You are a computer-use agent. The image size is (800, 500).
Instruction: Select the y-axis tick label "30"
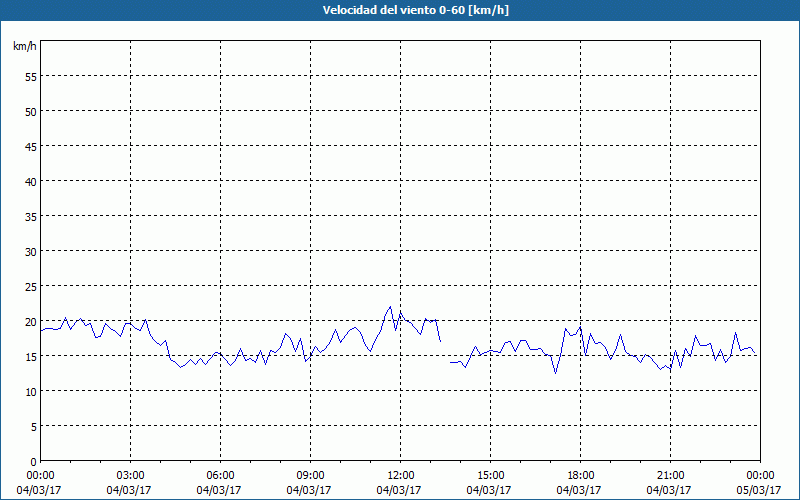click(x=31, y=252)
